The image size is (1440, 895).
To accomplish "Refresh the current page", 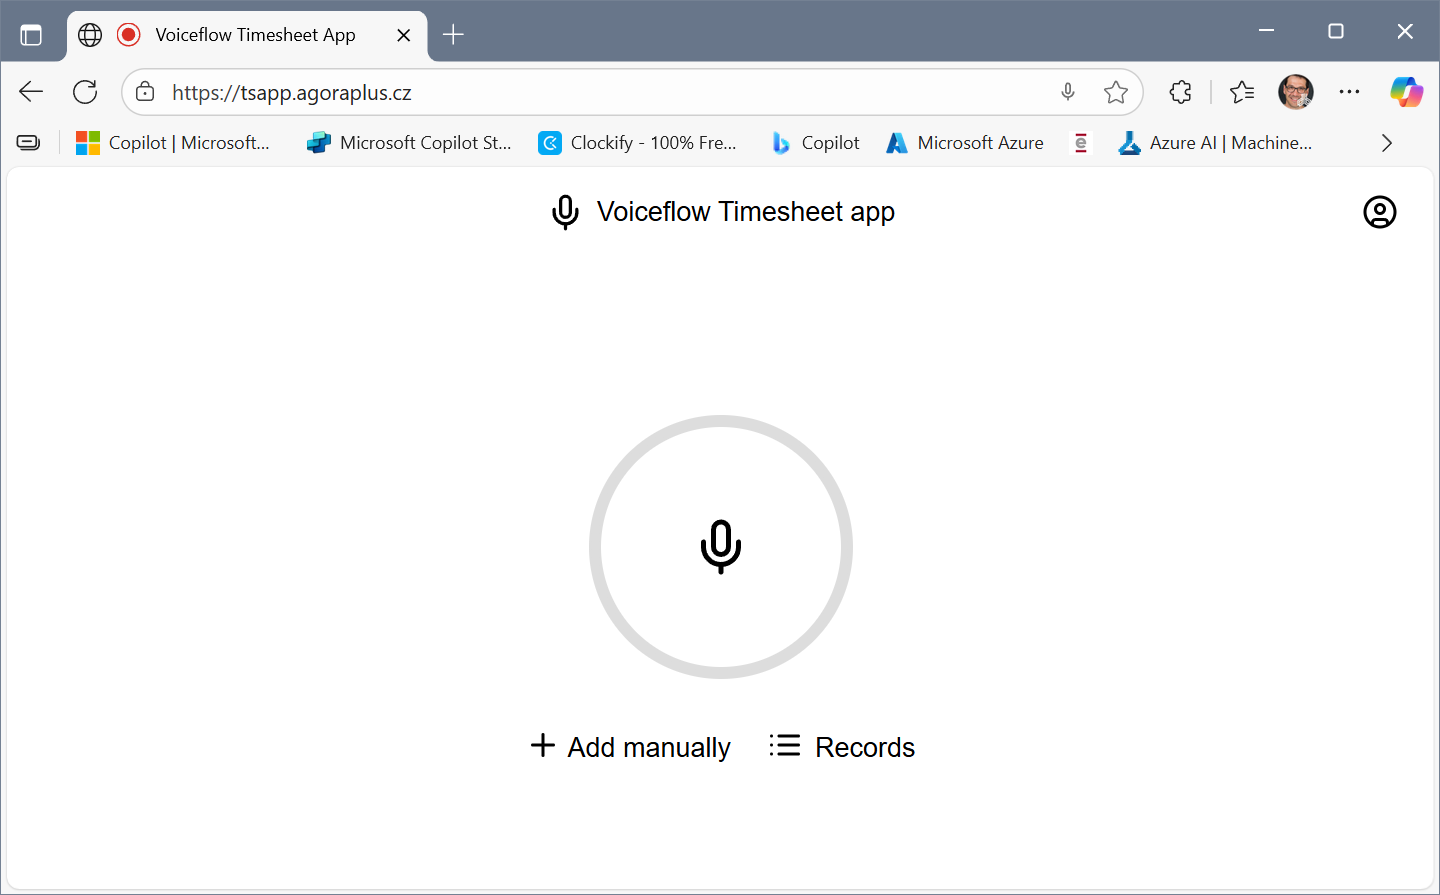I will pyautogui.click(x=85, y=92).
